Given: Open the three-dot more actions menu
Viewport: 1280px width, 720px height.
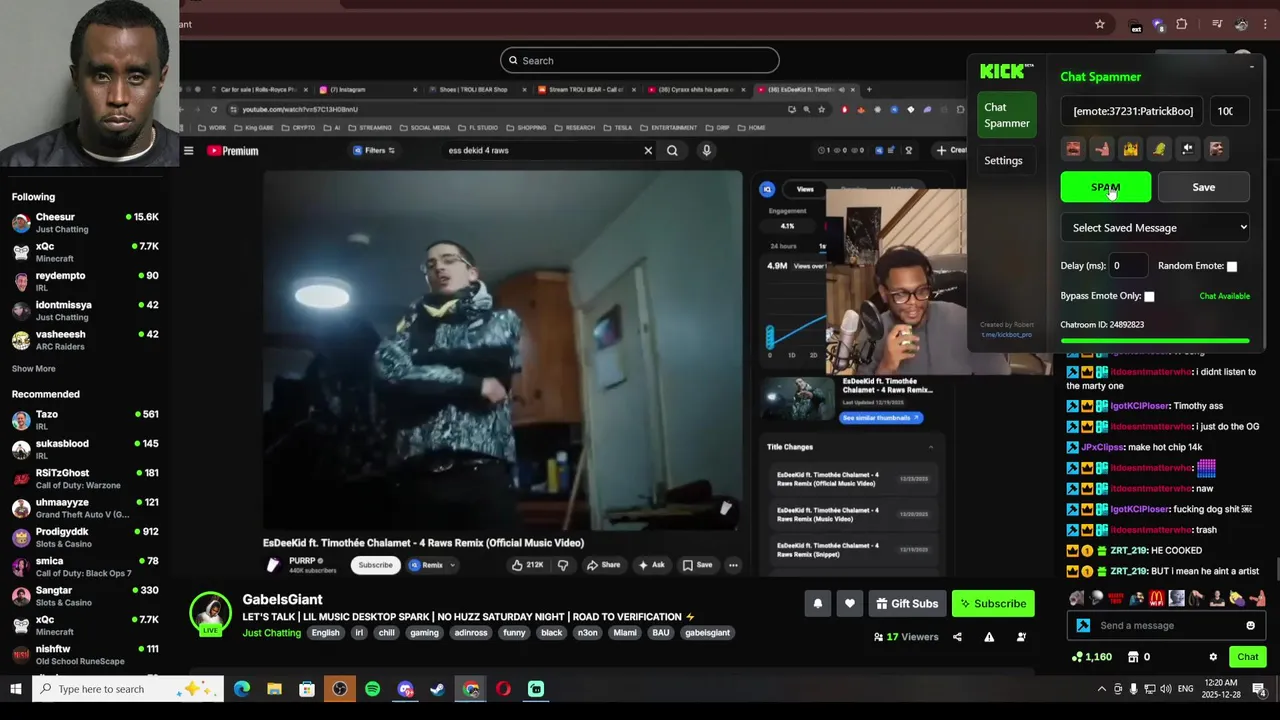Looking at the screenshot, I should point(733,565).
